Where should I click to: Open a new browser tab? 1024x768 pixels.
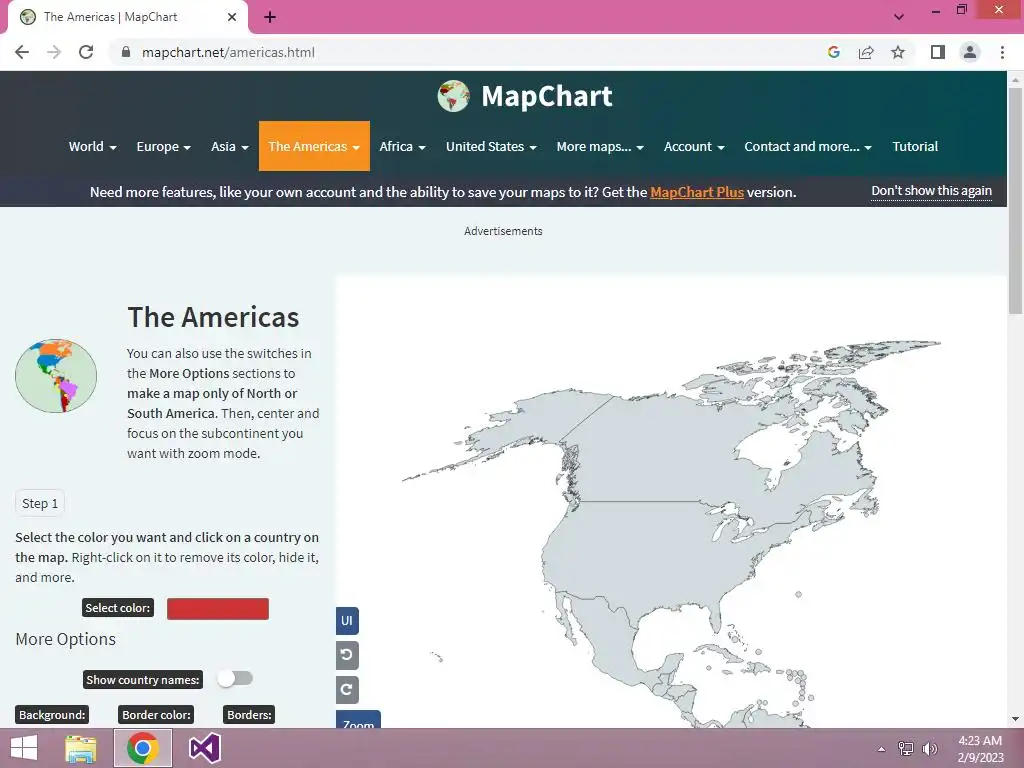(270, 17)
